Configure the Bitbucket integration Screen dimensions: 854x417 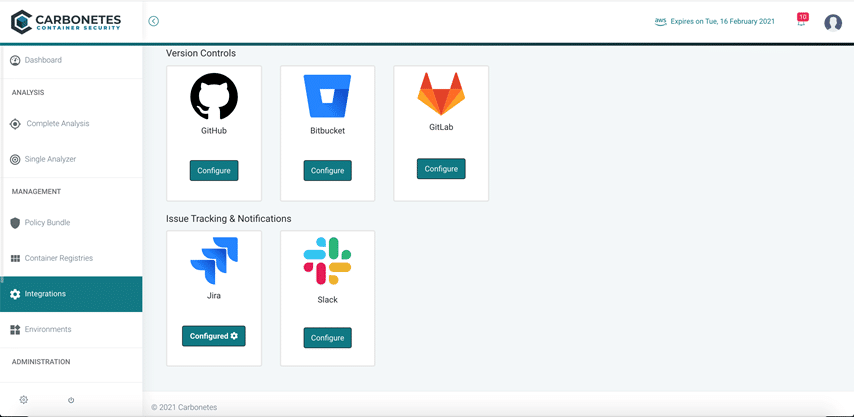tap(327, 170)
